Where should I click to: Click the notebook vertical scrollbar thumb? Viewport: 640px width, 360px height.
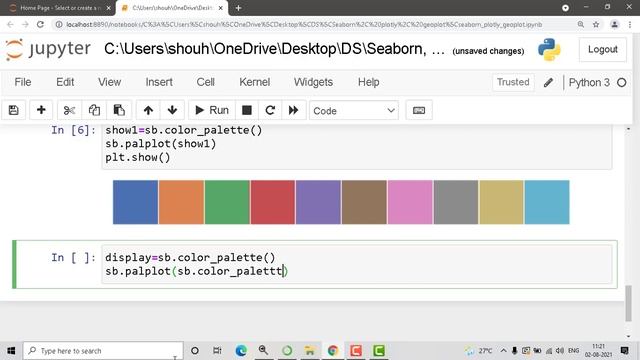(x=629, y=304)
